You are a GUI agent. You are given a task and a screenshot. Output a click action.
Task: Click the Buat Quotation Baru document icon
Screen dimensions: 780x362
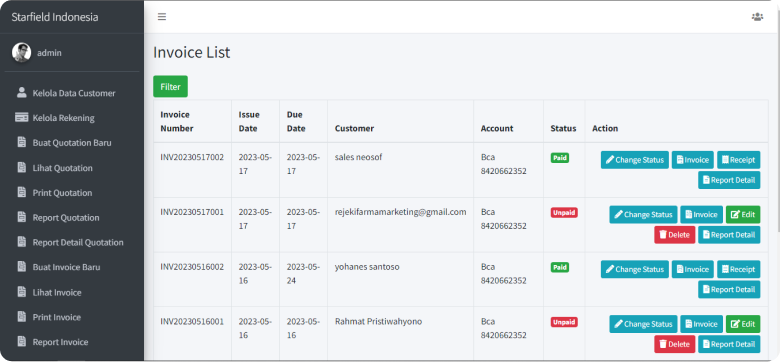pyautogui.click(x=21, y=142)
